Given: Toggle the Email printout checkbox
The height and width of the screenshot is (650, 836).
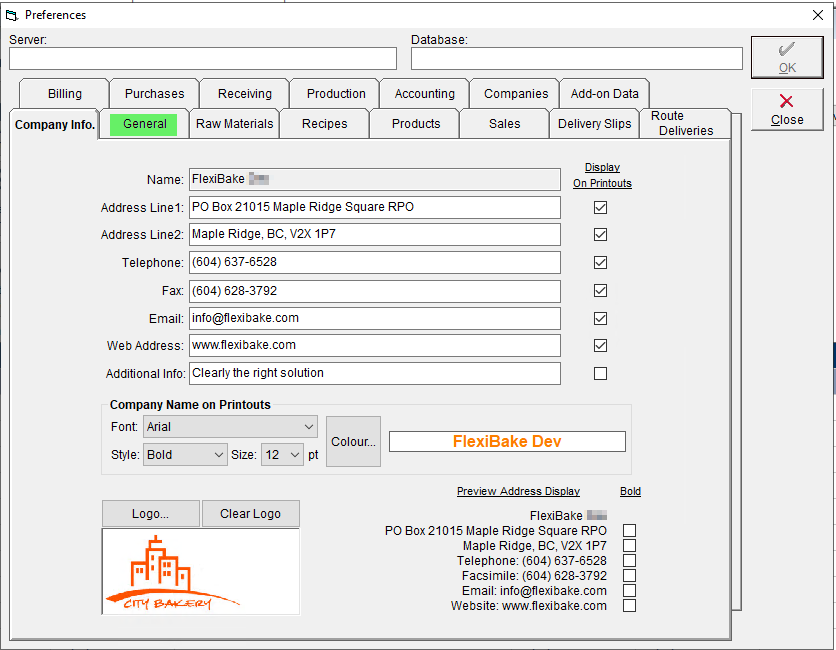Looking at the screenshot, I should pyautogui.click(x=600, y=318).
